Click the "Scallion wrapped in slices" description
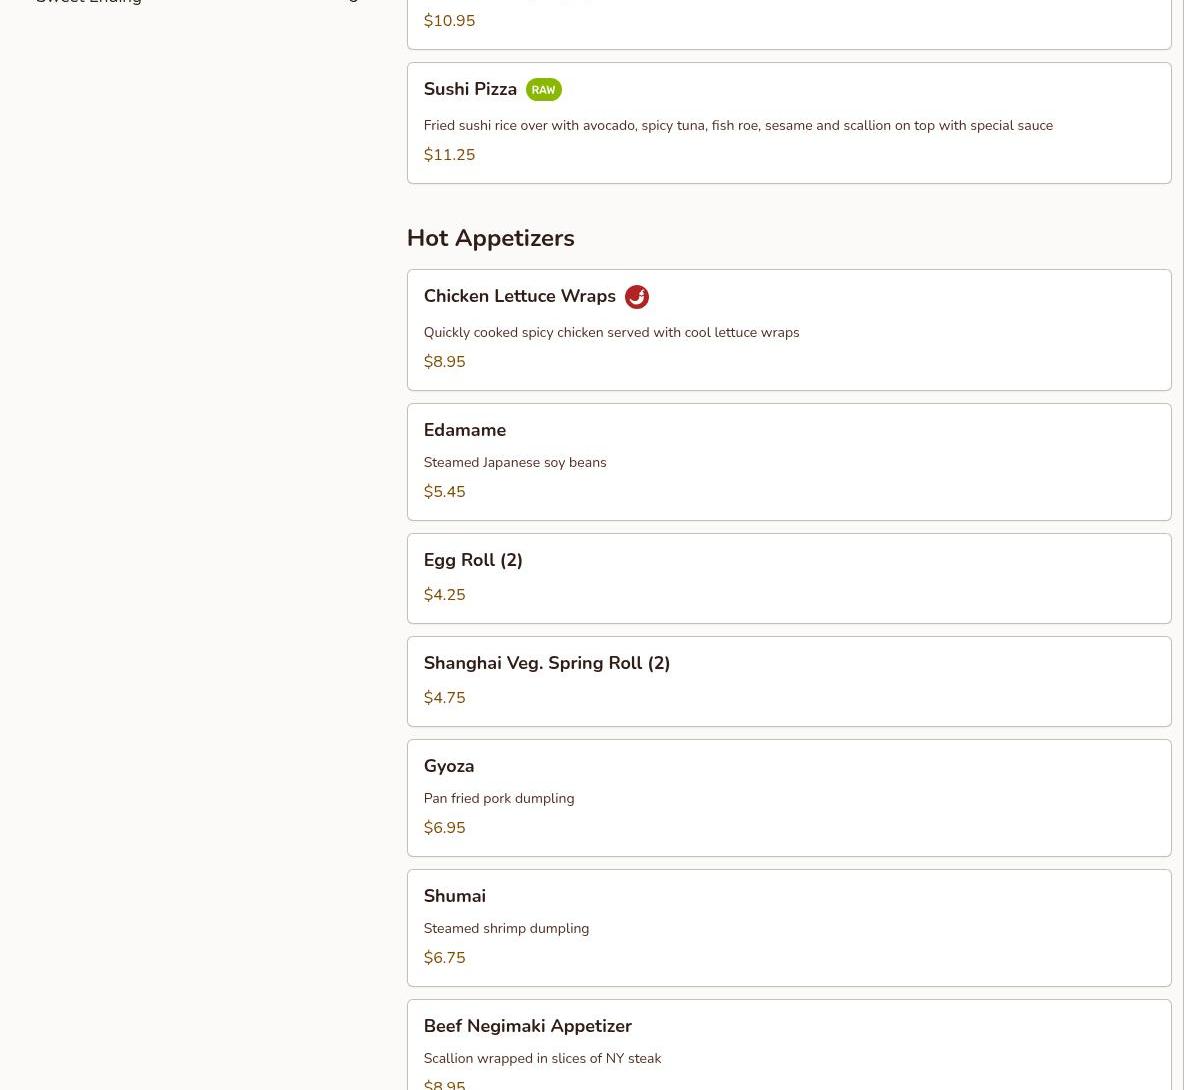The image size is (1204, 1090). pyautogui.click(x=542, y=1059)
